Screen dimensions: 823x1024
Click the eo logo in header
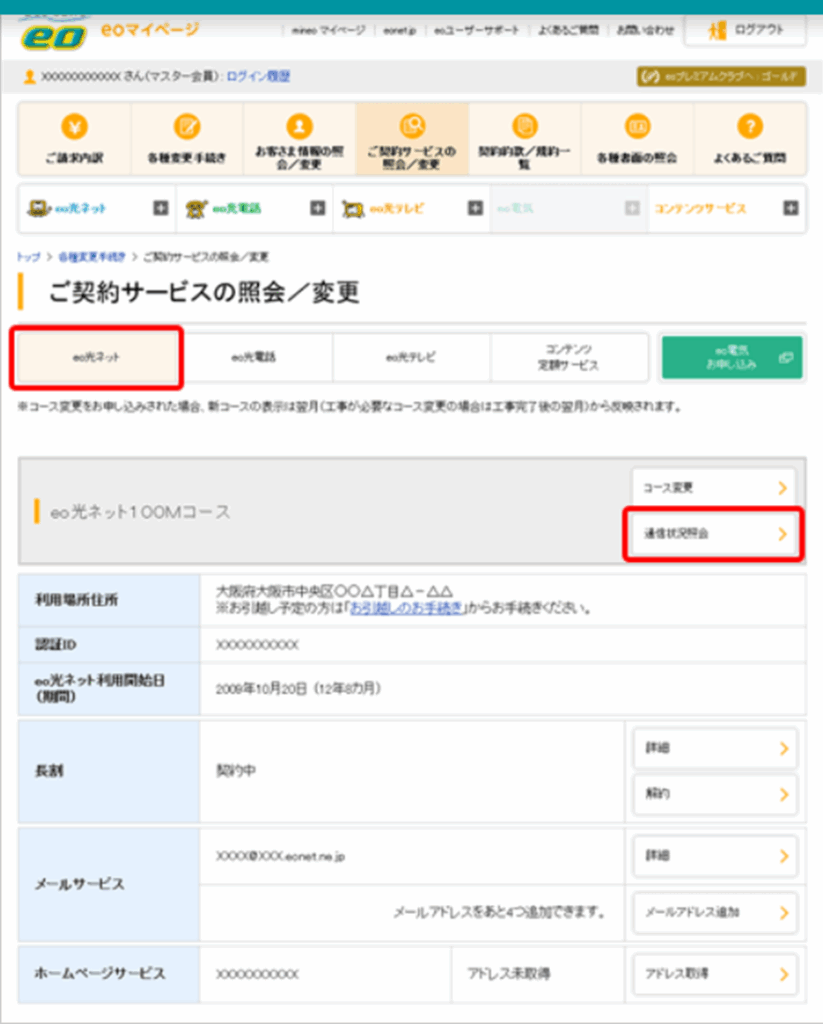pos(54,36)
